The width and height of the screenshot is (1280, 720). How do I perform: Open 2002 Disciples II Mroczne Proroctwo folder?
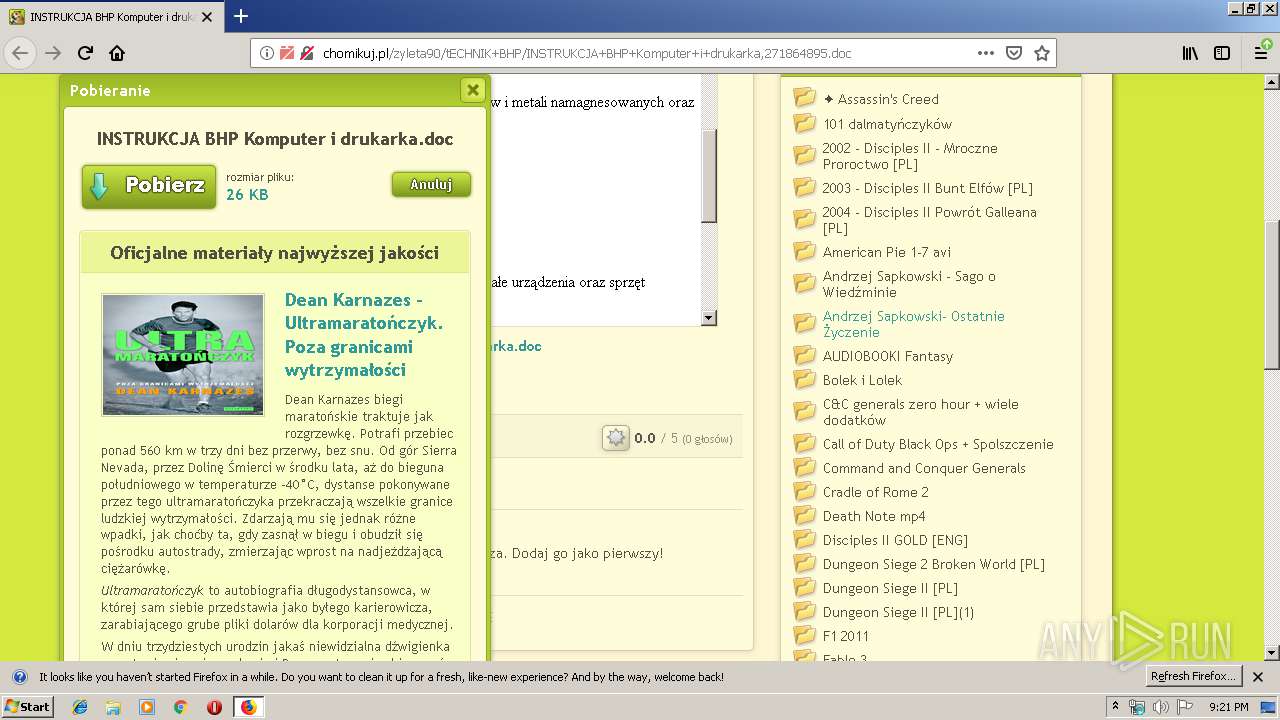[910, 156]
